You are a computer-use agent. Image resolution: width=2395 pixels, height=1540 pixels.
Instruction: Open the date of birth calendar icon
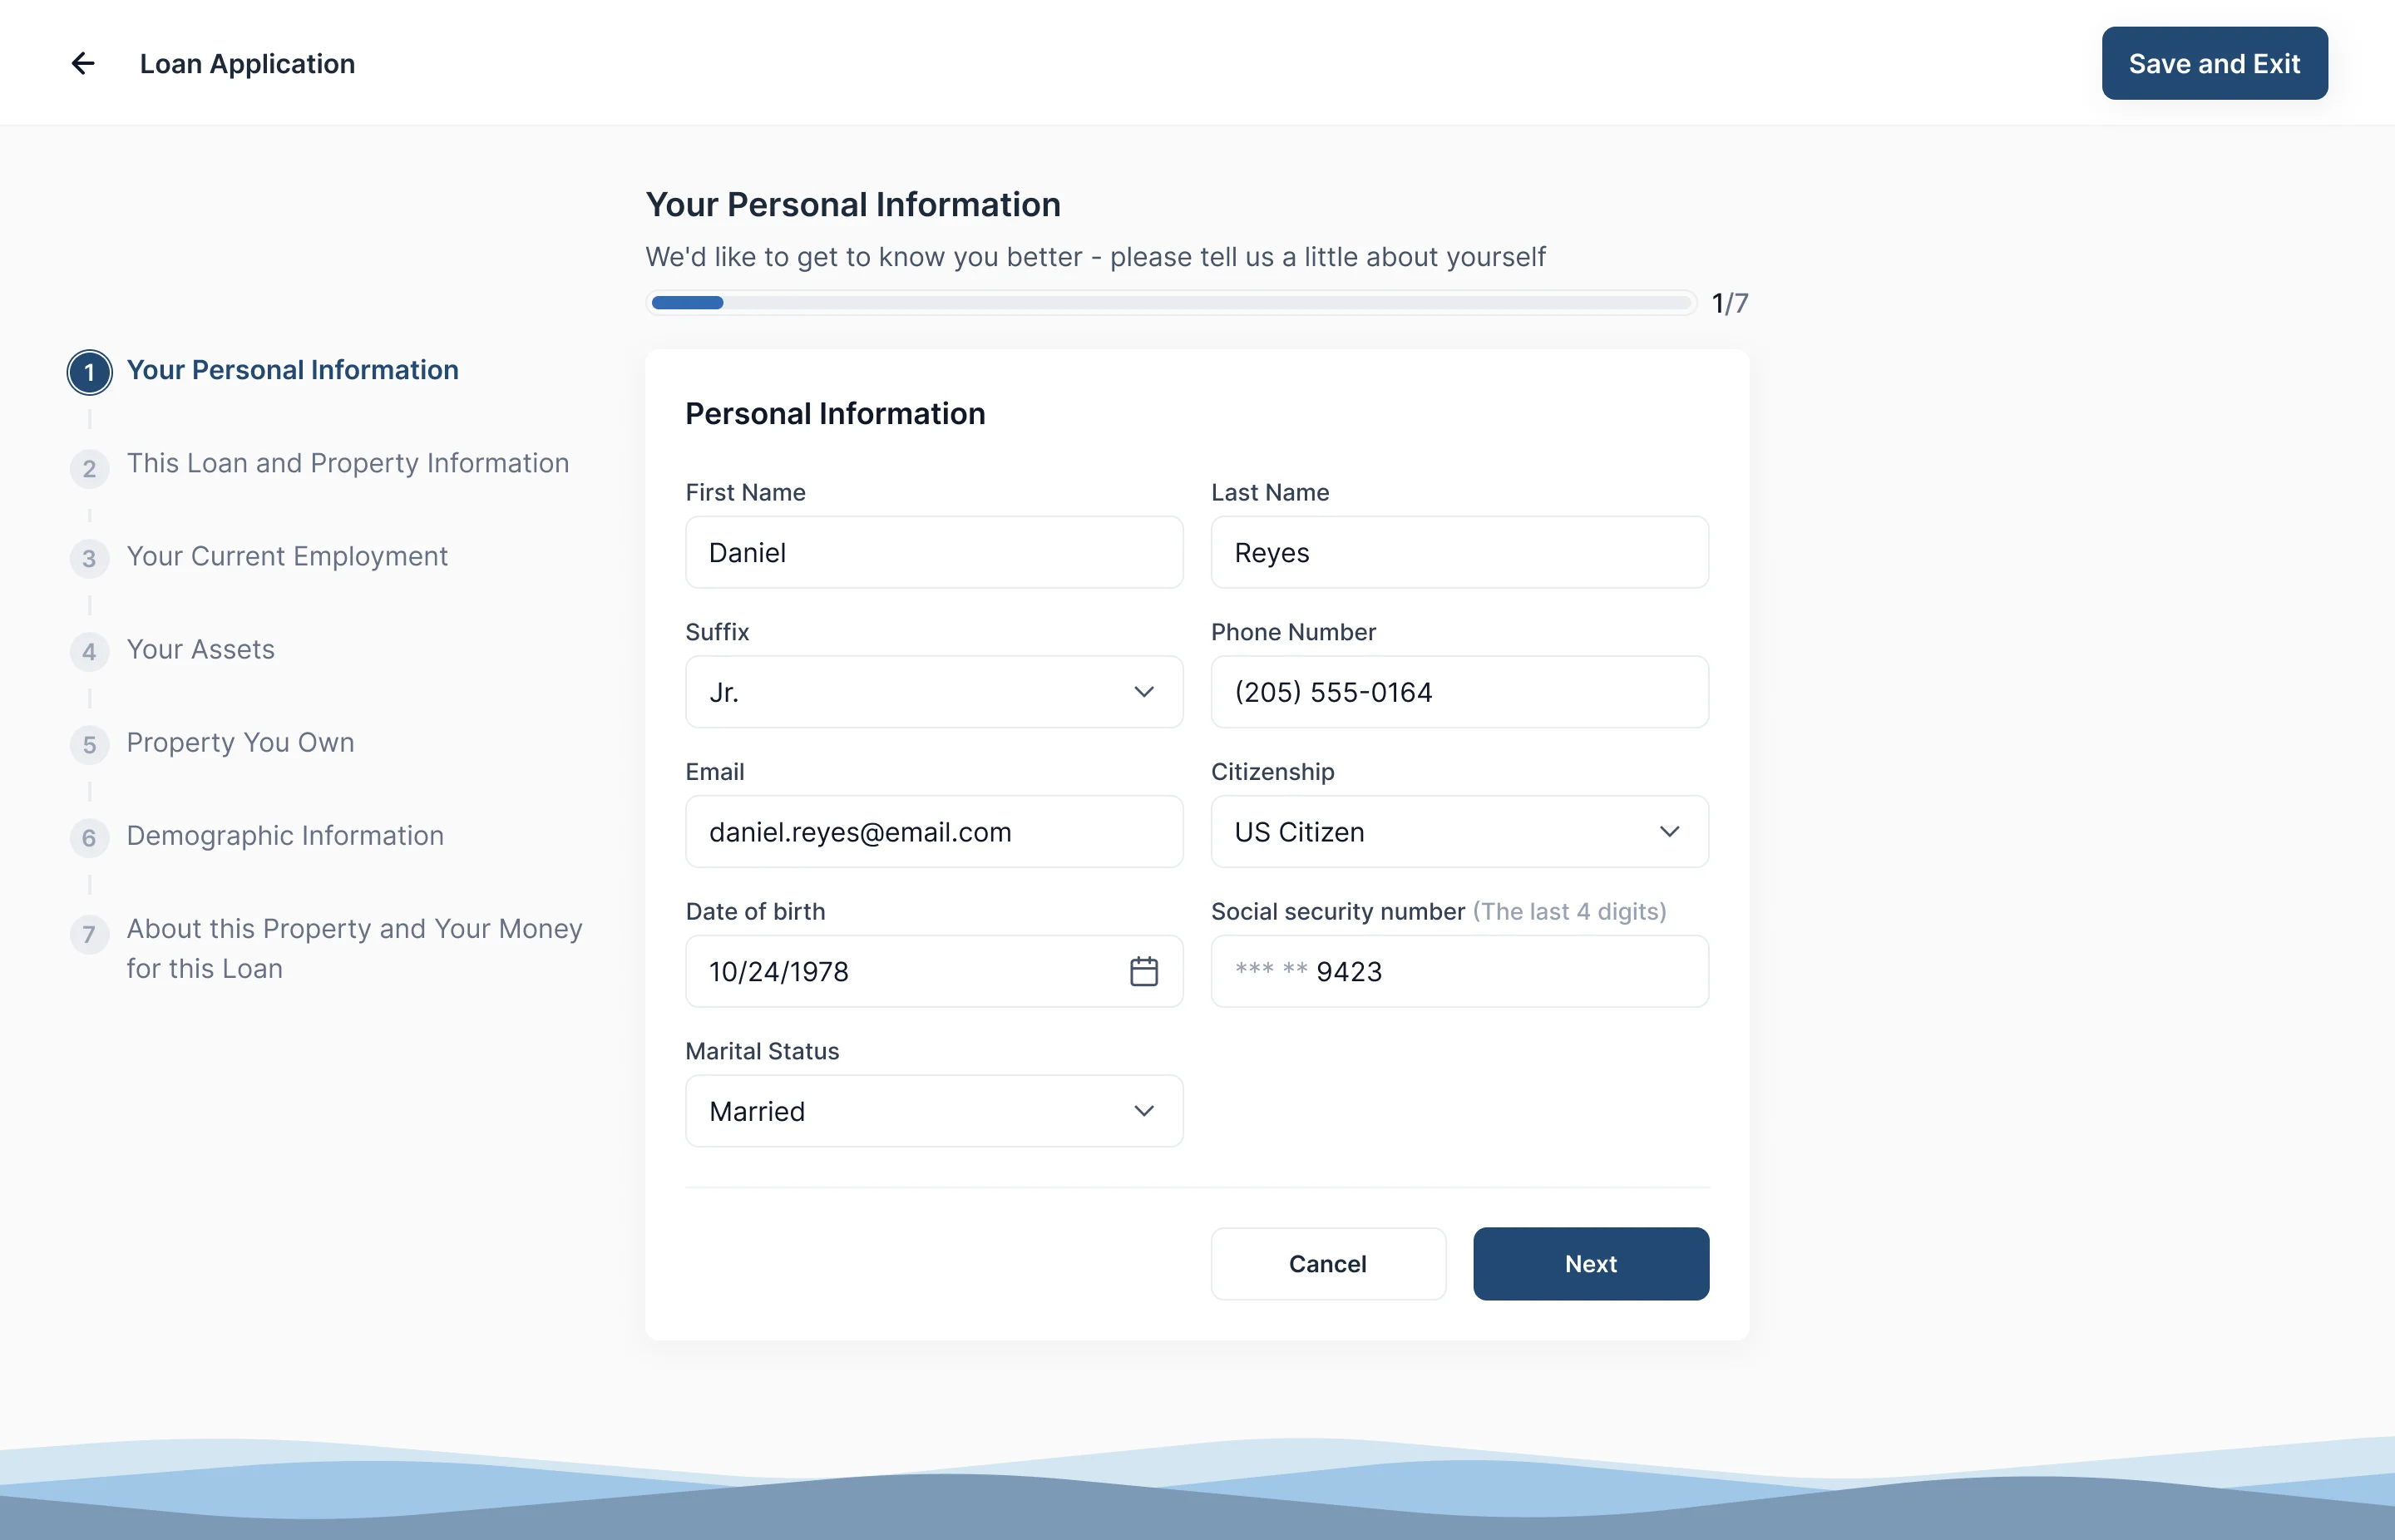(x=1144, y=971)
